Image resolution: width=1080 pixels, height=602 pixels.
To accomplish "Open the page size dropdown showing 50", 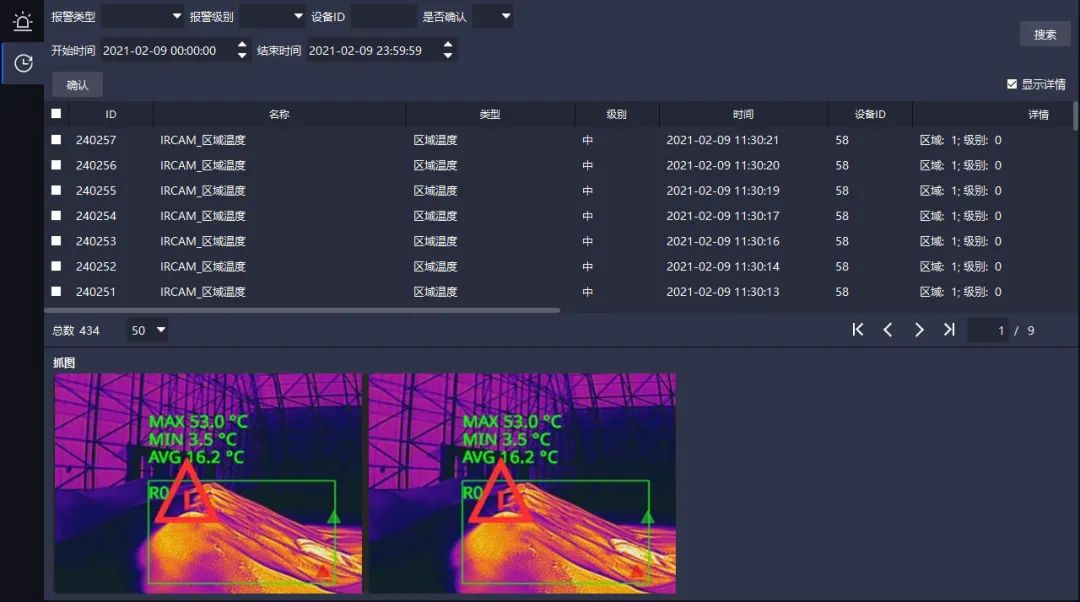I will (x=146, y=329).
